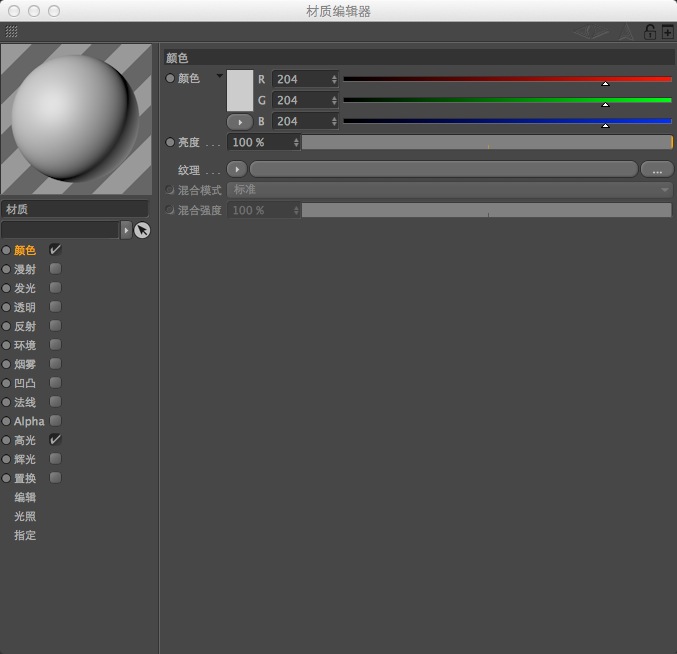This screenshot has width=677, height=654.
Task: Click the light gray color swatch
Action: pos(240,90)
